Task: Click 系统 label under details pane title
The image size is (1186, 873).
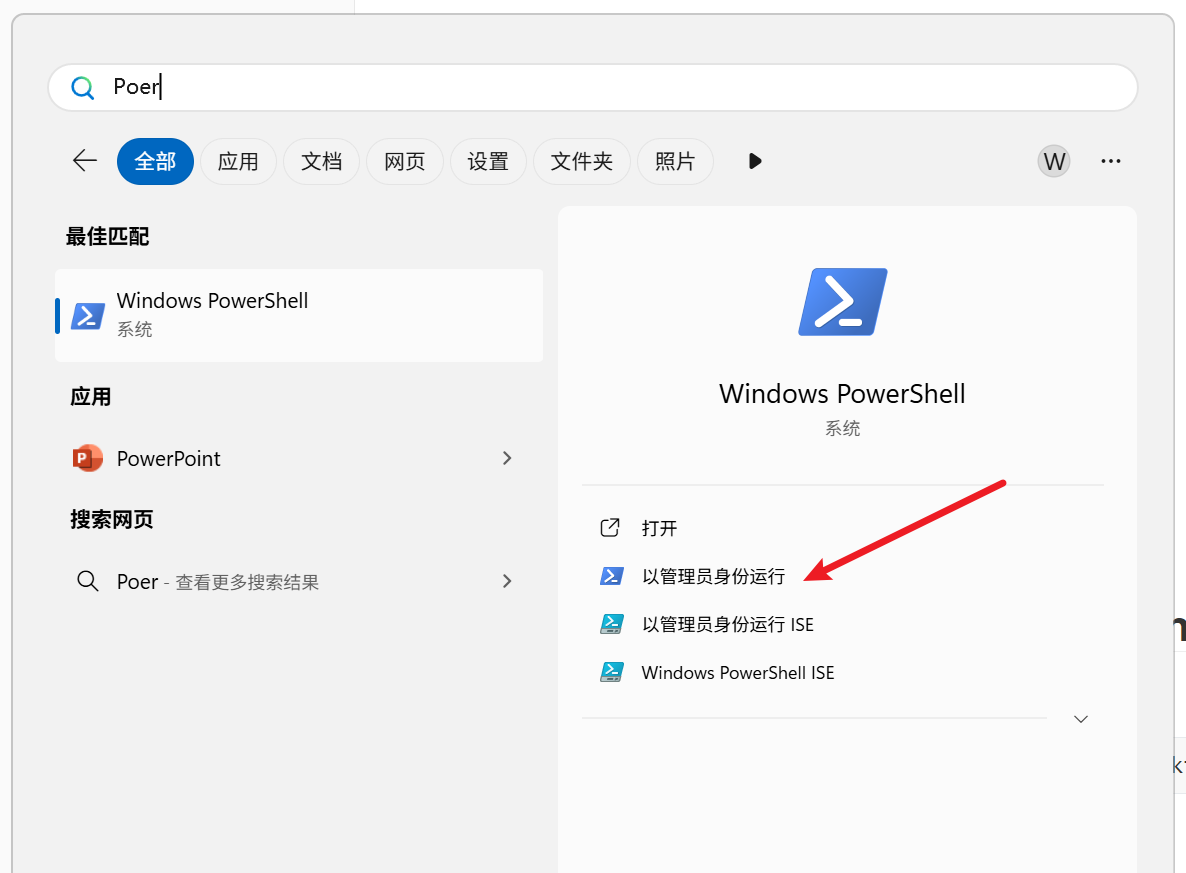Action: (x=842, y=429)
